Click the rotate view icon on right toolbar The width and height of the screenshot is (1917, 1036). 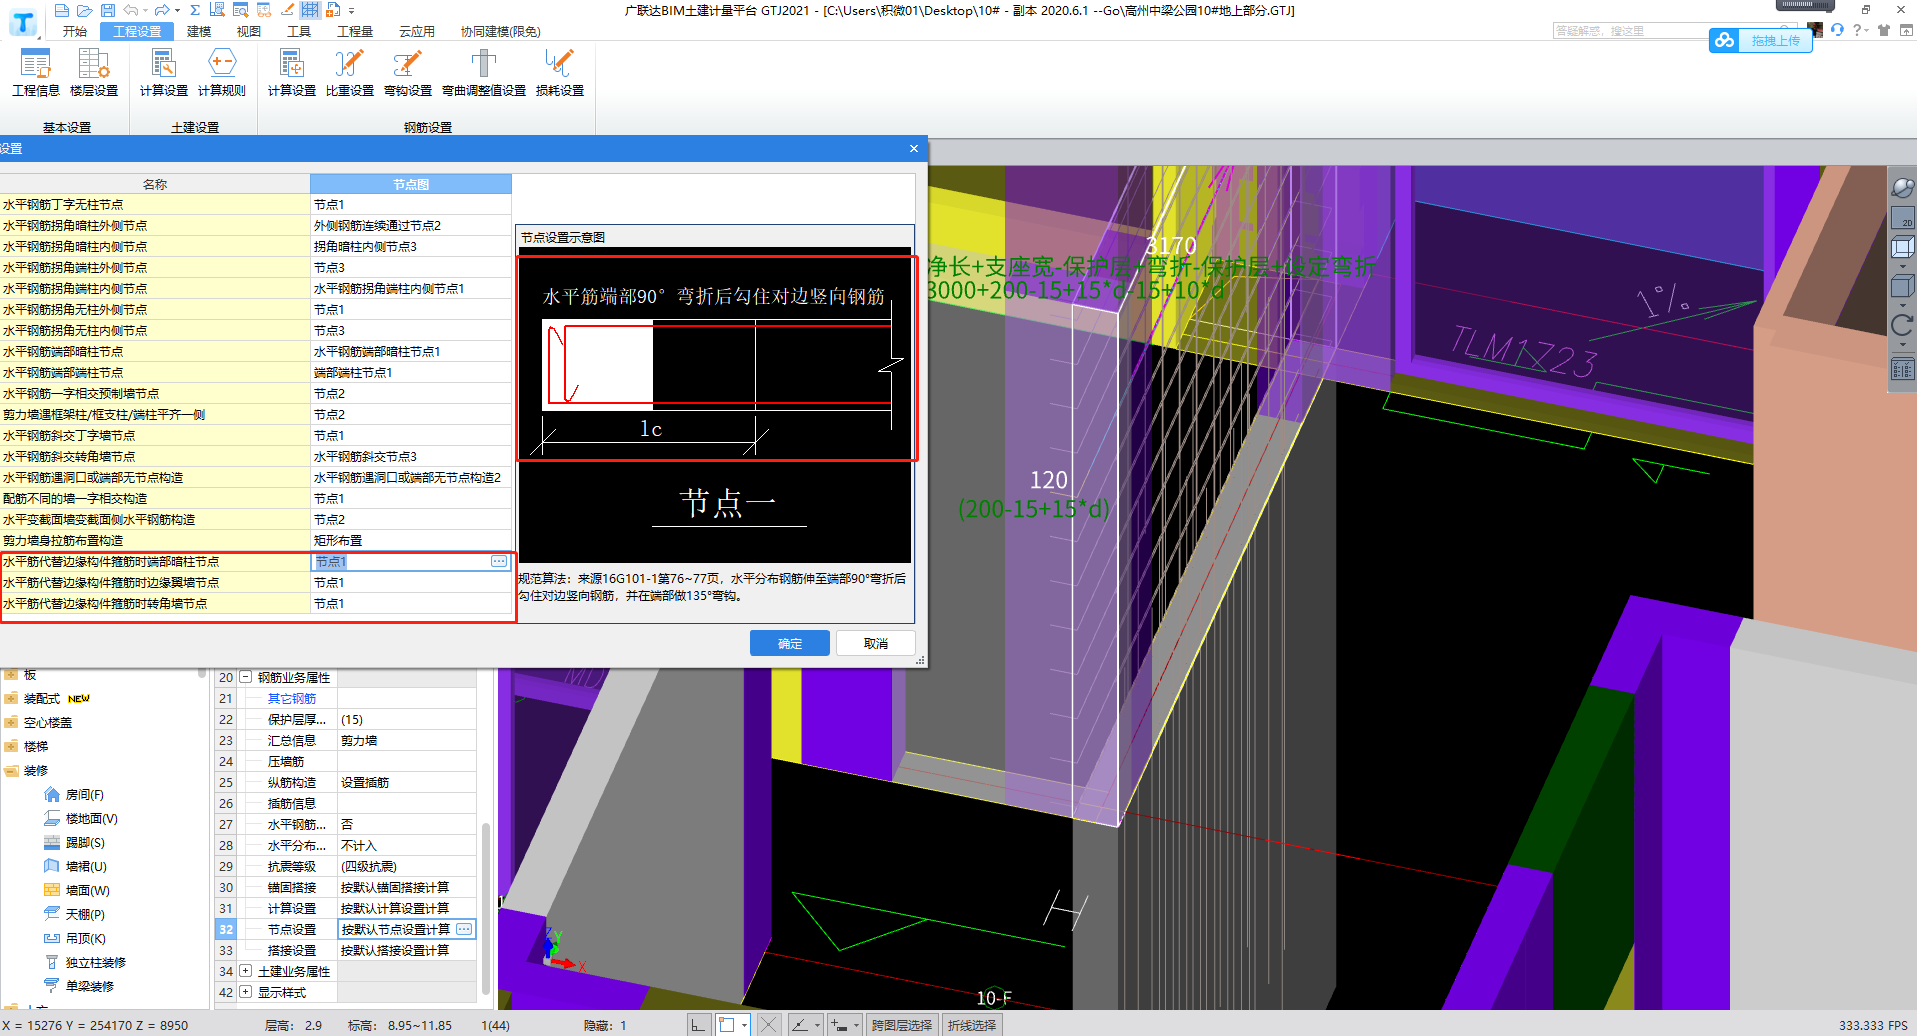tap(1902, 325)
